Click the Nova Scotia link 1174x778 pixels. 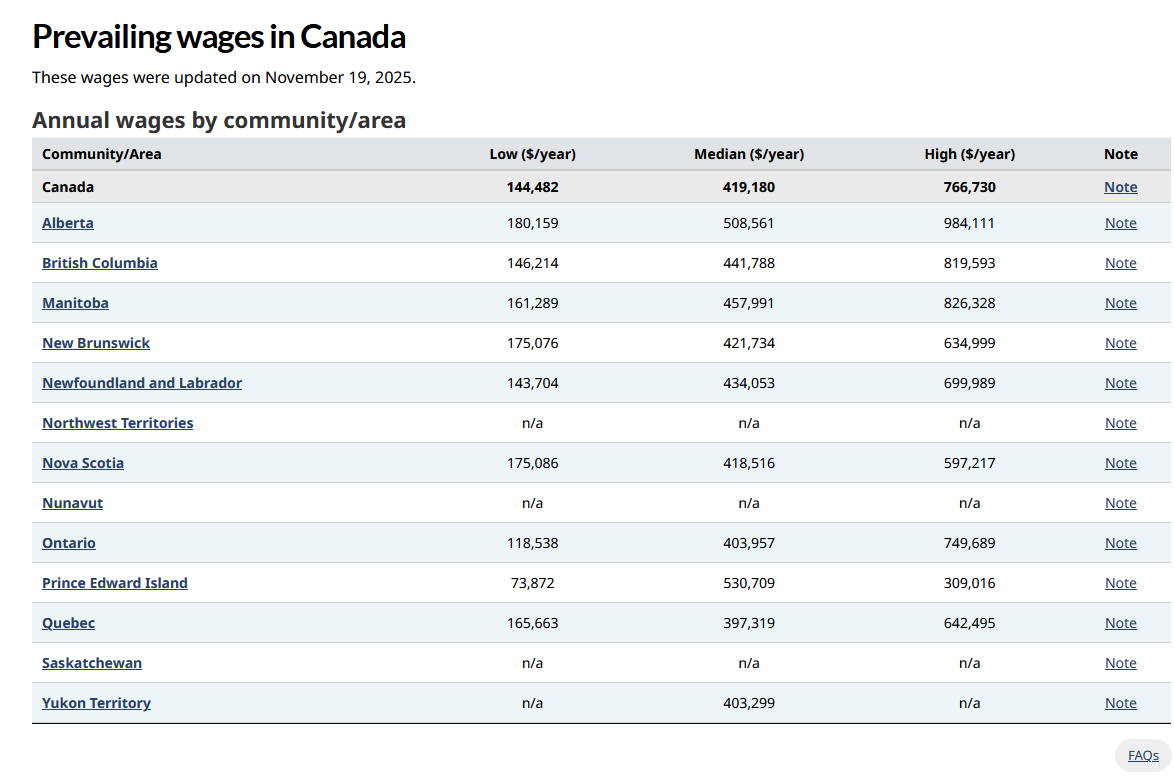[x=83, y=463]
